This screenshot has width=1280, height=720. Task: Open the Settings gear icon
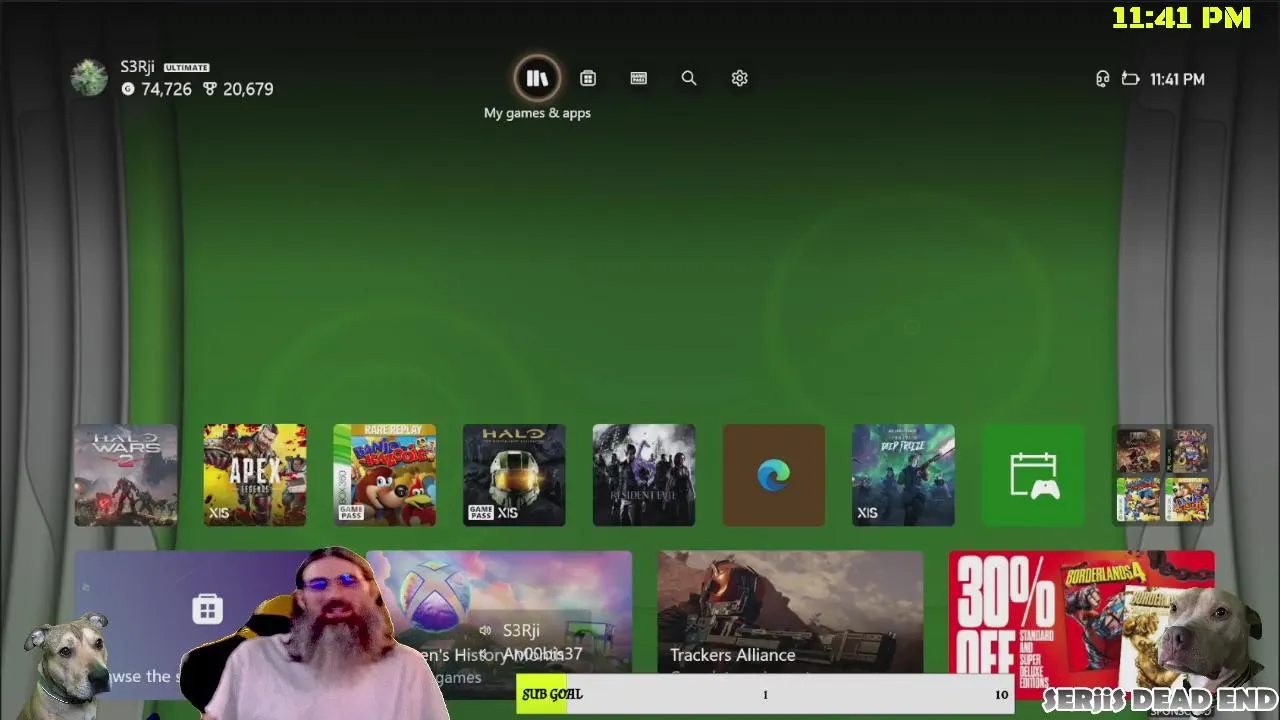point(739,78)
